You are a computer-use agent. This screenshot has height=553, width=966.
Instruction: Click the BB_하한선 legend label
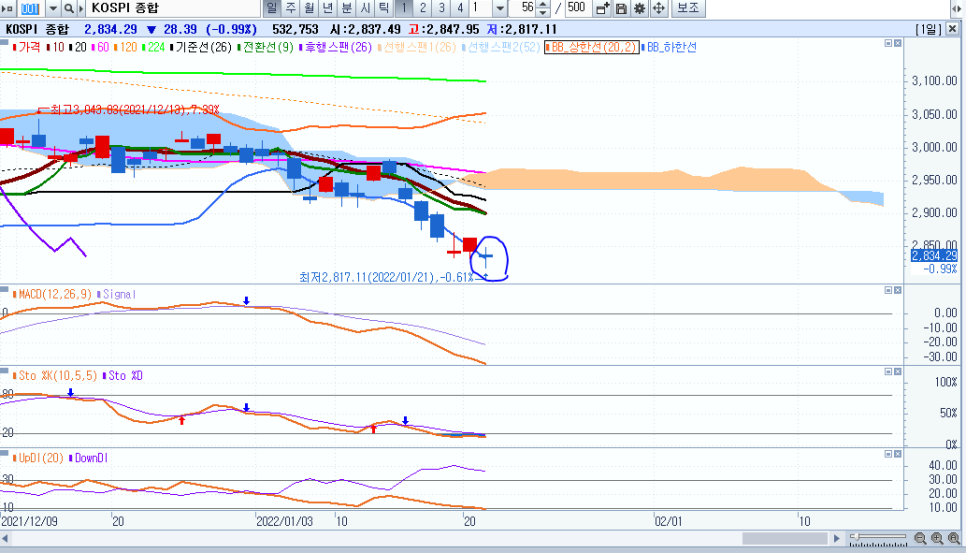tap(669, 47)
